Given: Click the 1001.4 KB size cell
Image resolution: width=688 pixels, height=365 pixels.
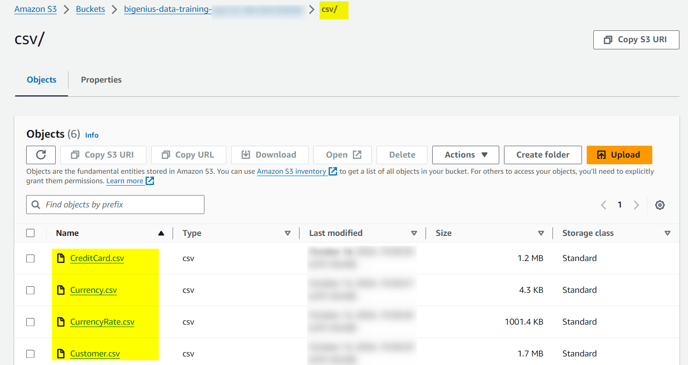Looking at the screenshot, I should tap(524, 322).
